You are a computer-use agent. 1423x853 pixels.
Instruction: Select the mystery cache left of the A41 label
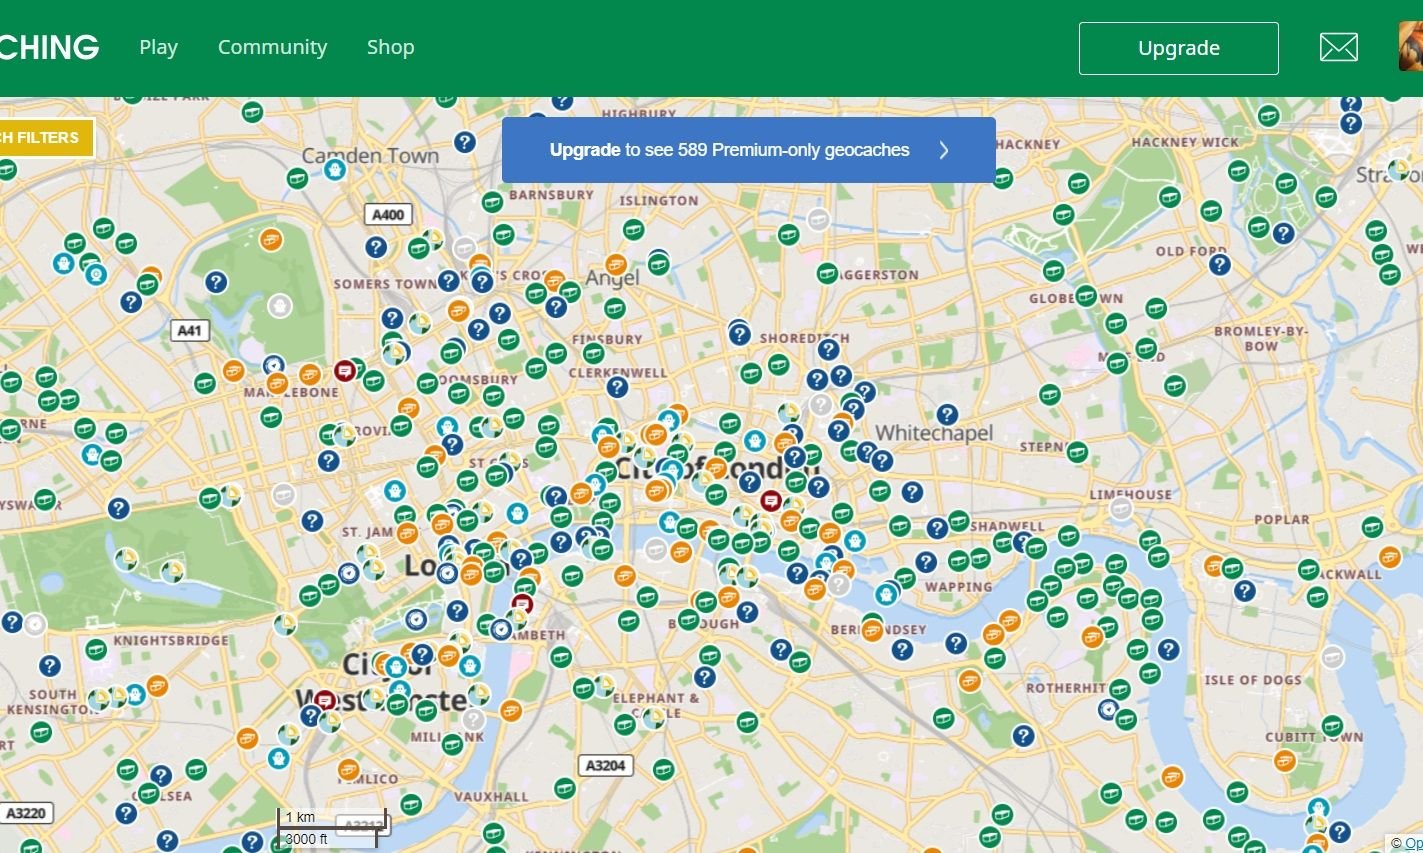point(131,301)
